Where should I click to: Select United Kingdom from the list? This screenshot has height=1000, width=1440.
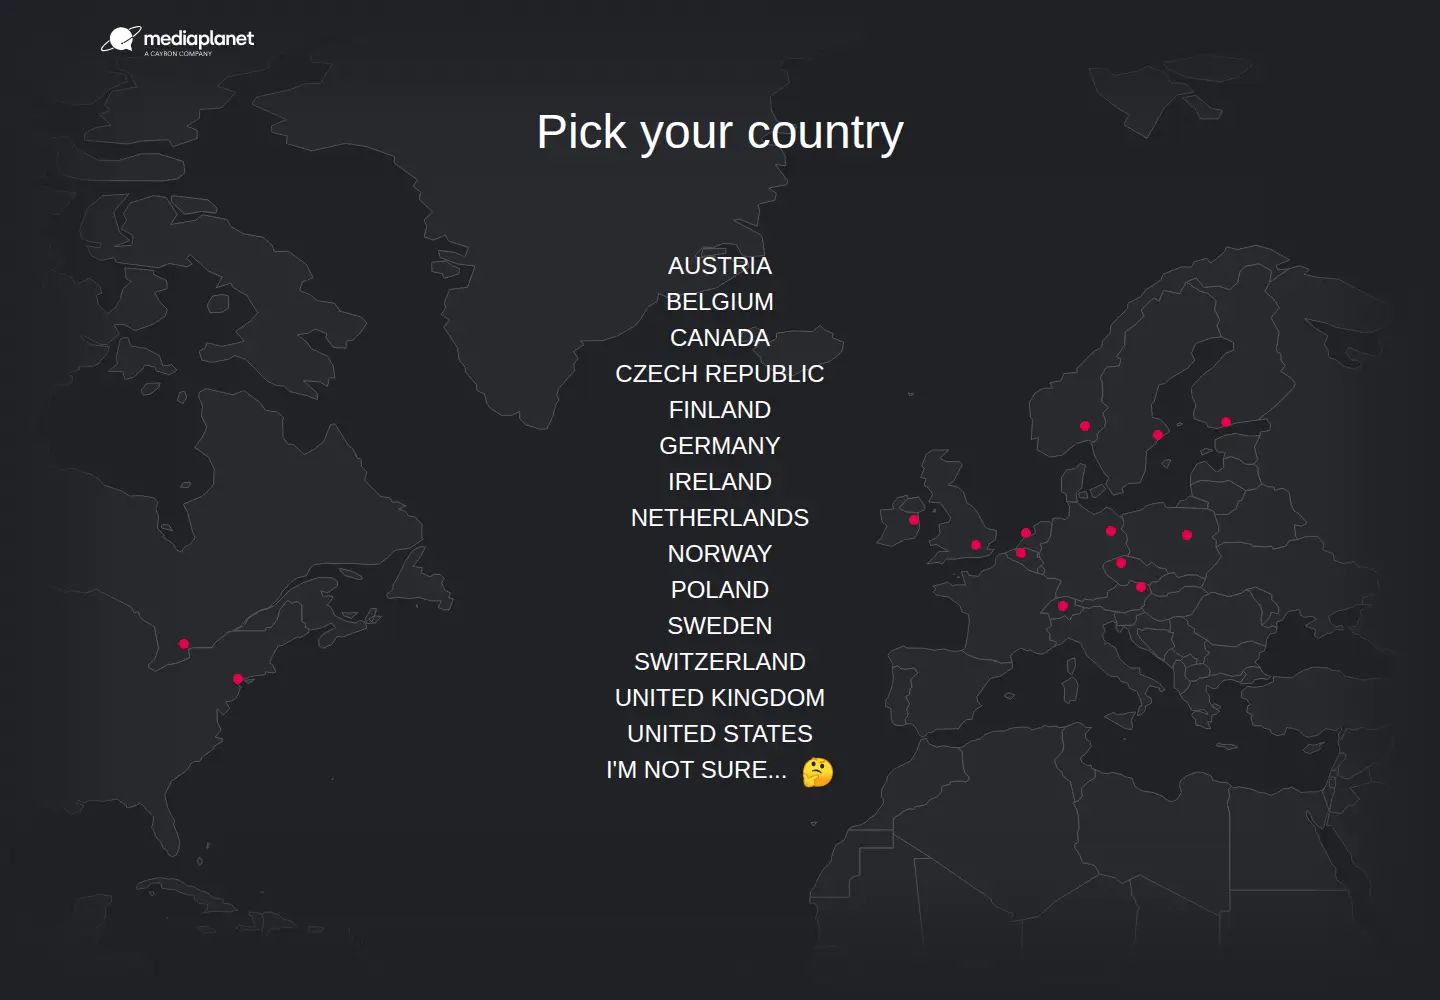tap(720, 698)
